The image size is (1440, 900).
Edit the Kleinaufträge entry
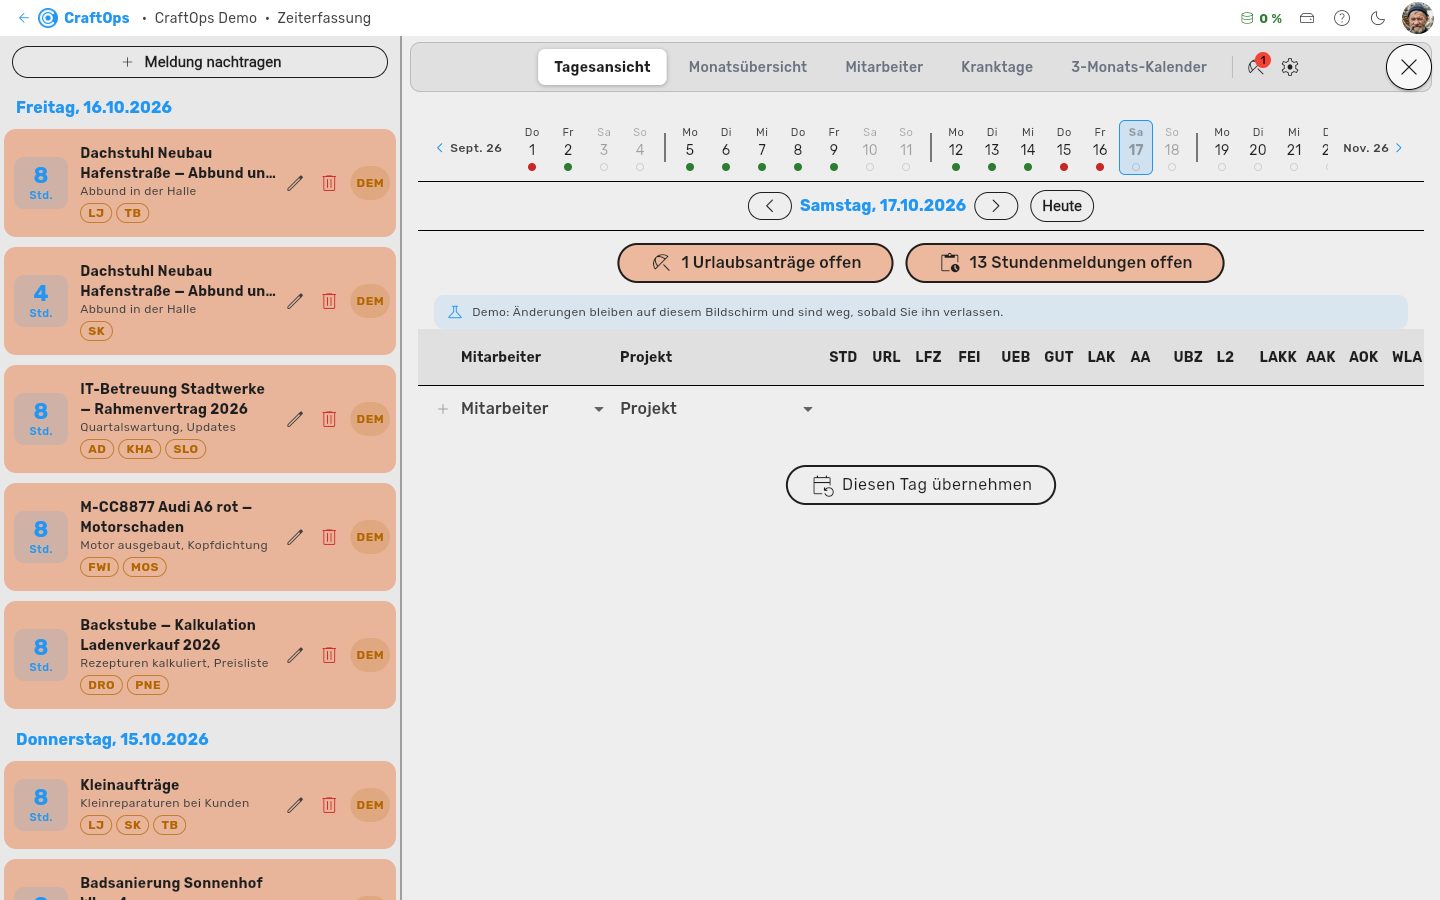tap(295, 805)
